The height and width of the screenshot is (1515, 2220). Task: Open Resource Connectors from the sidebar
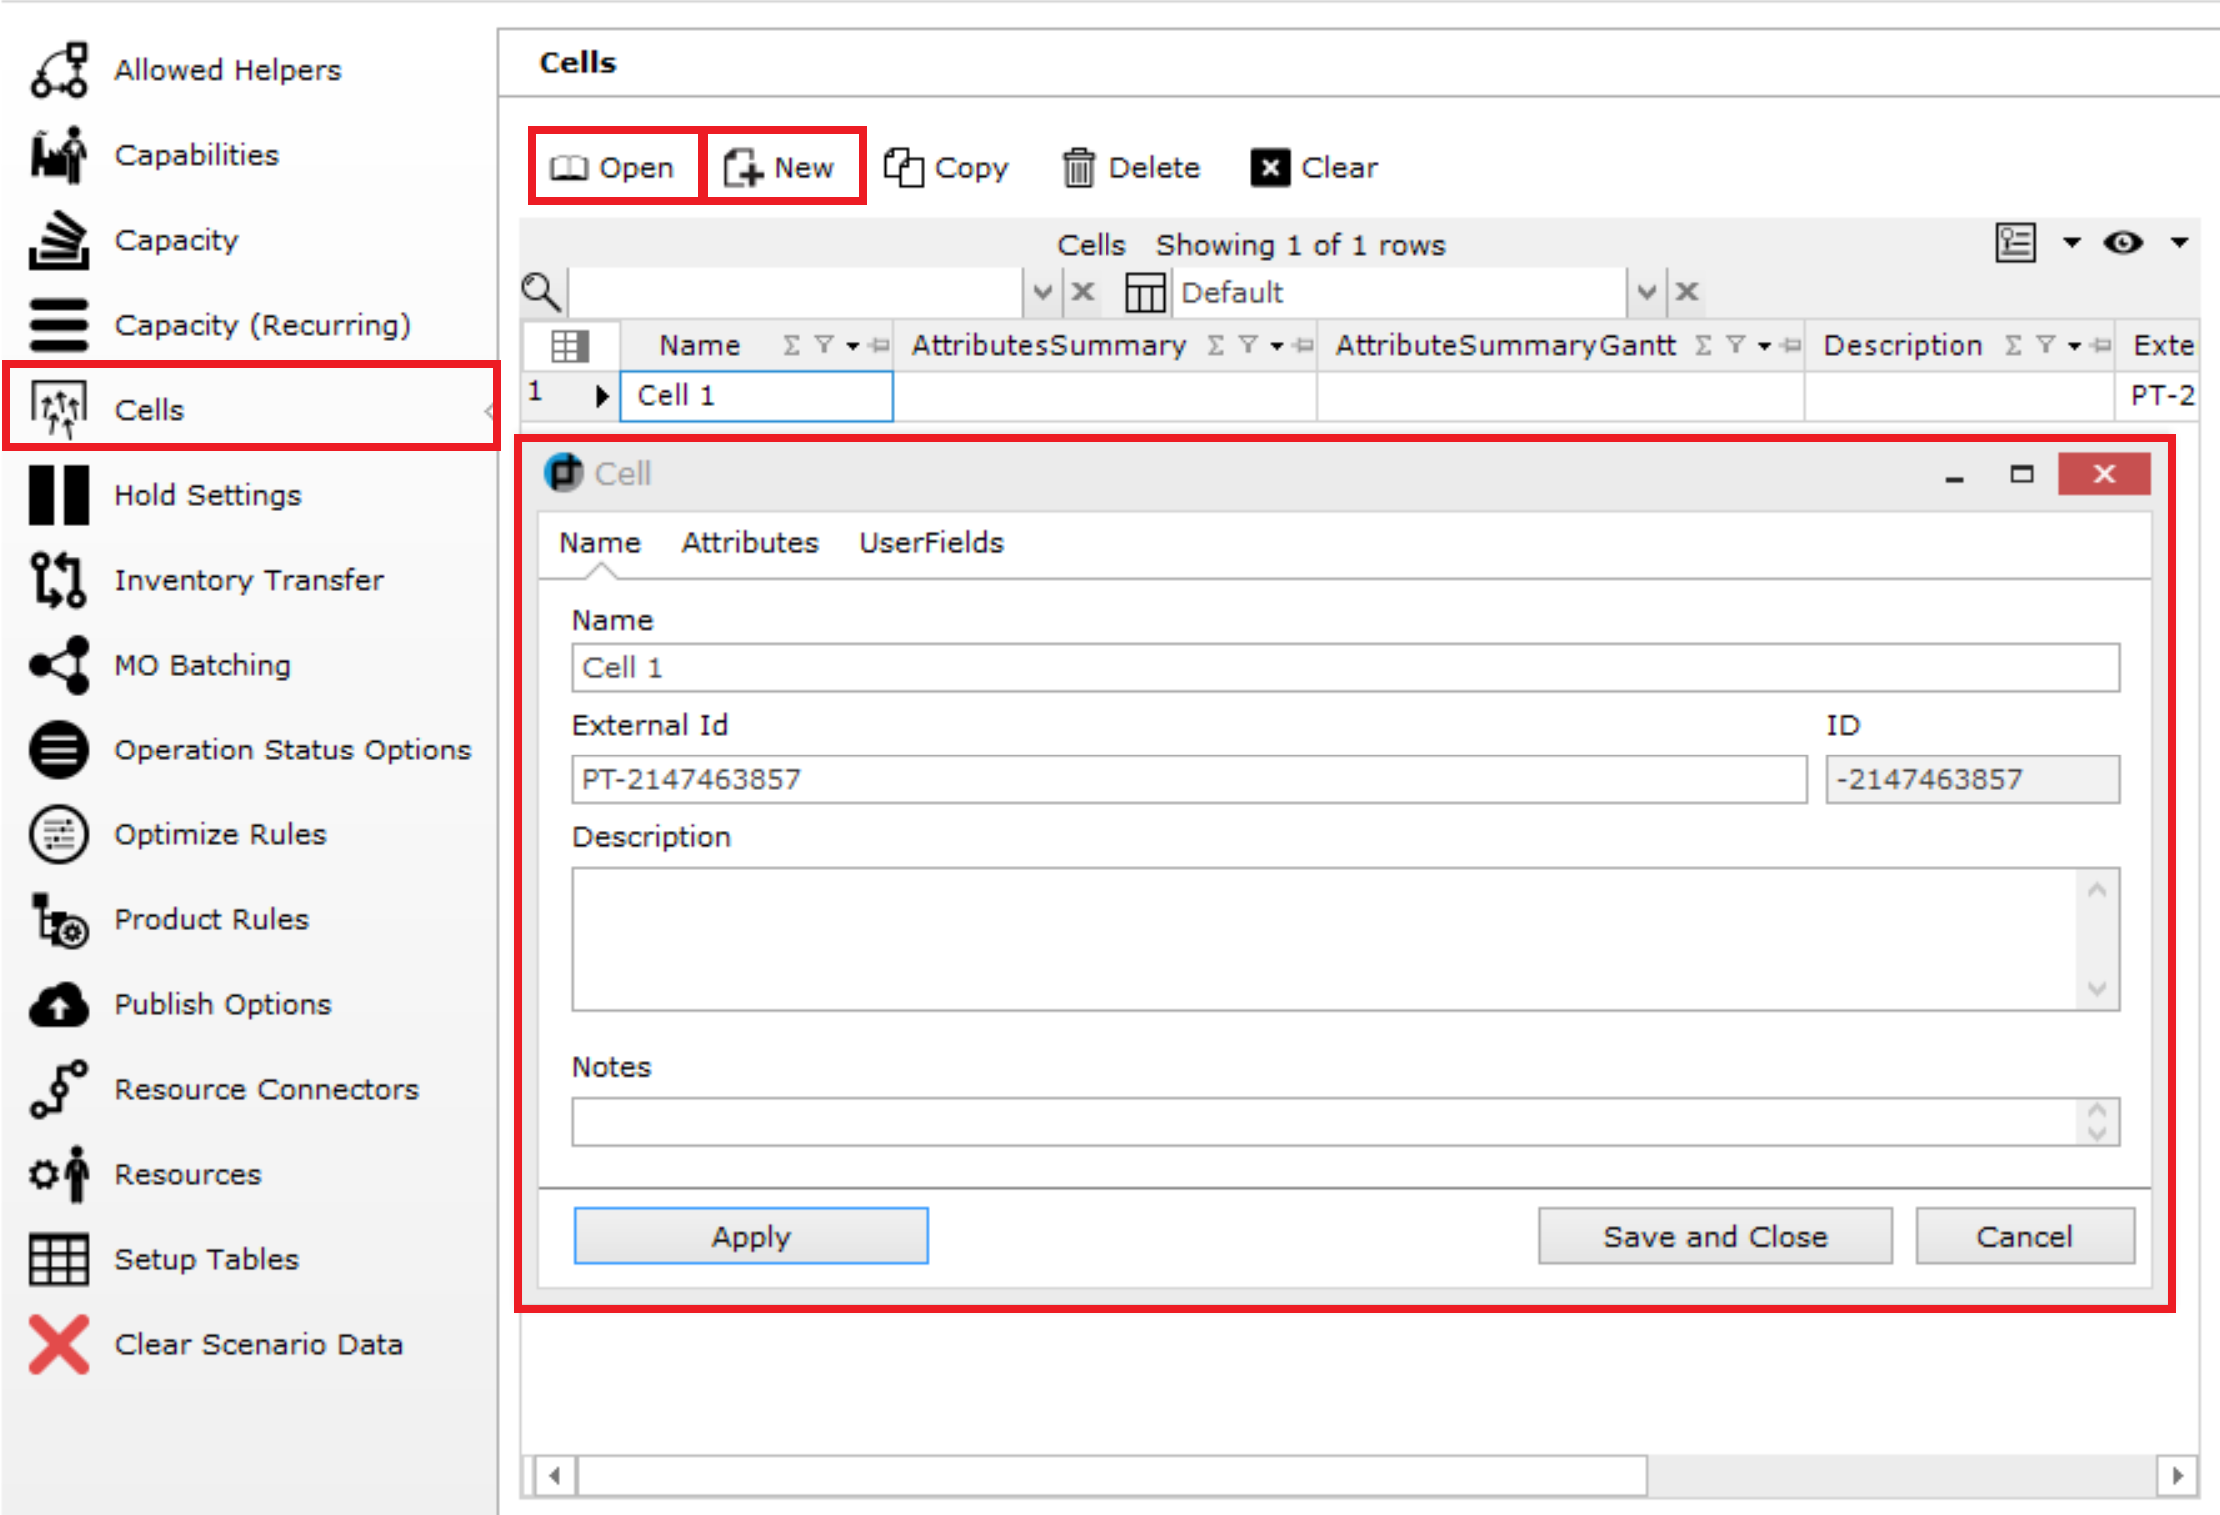coord(266,1089)
